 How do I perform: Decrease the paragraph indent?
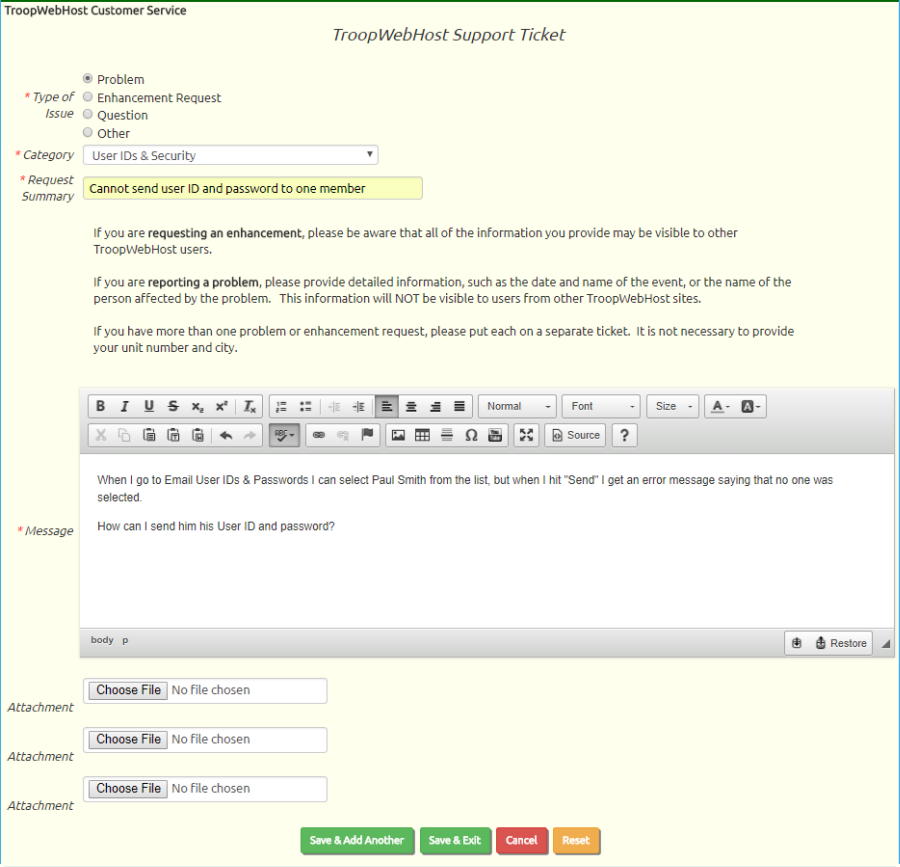334,406
